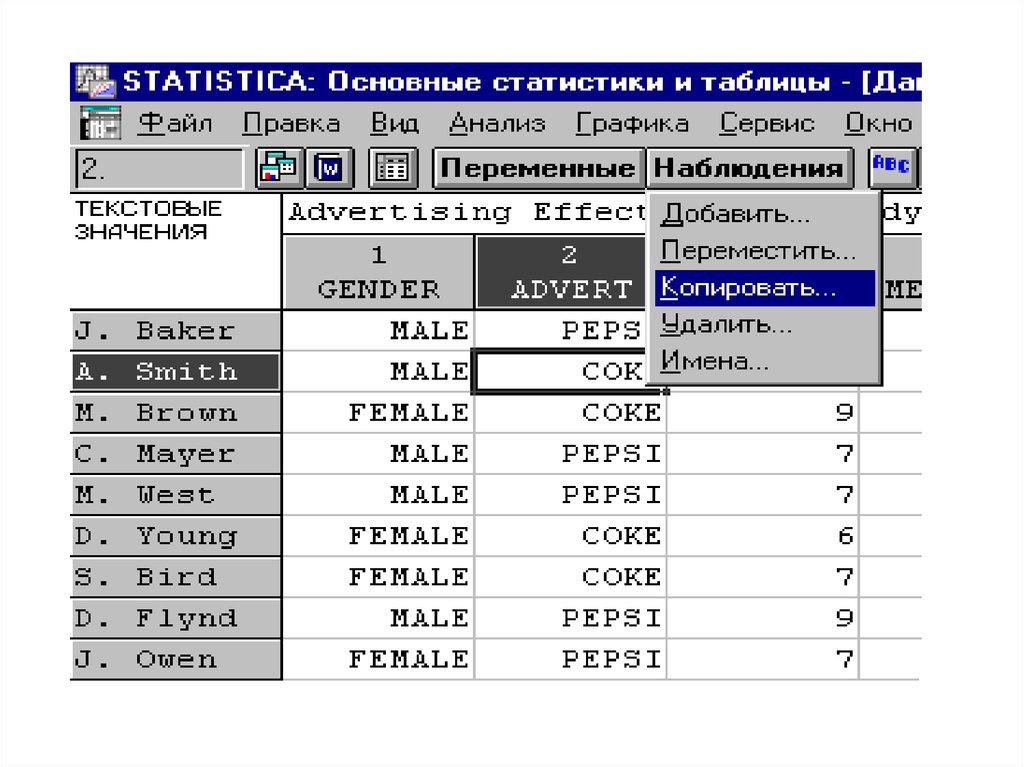The width and height of the screenshot is (1024, 767).
Task: Click the COKE cell in S. Bird row
Action: point(571,578)
